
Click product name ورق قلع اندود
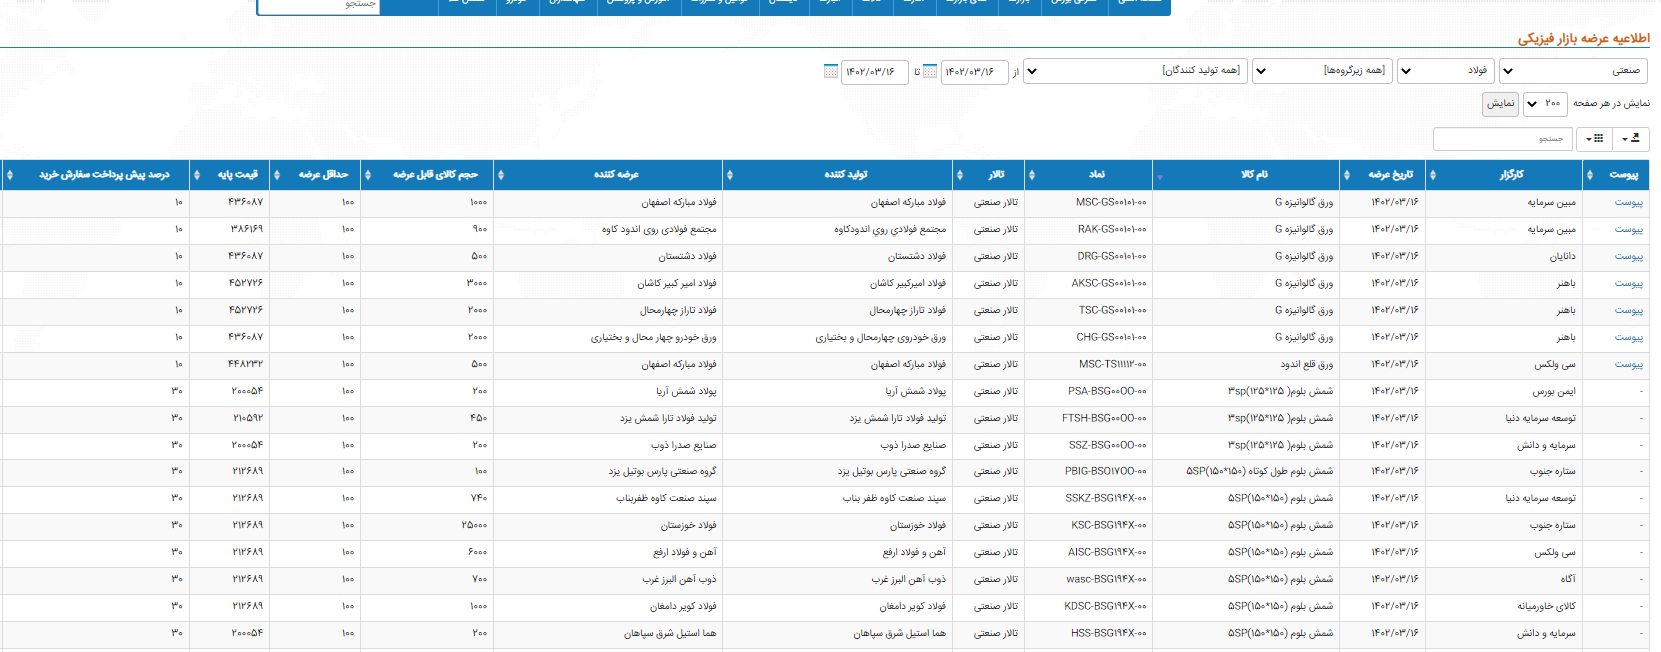tap(1307, 365)
